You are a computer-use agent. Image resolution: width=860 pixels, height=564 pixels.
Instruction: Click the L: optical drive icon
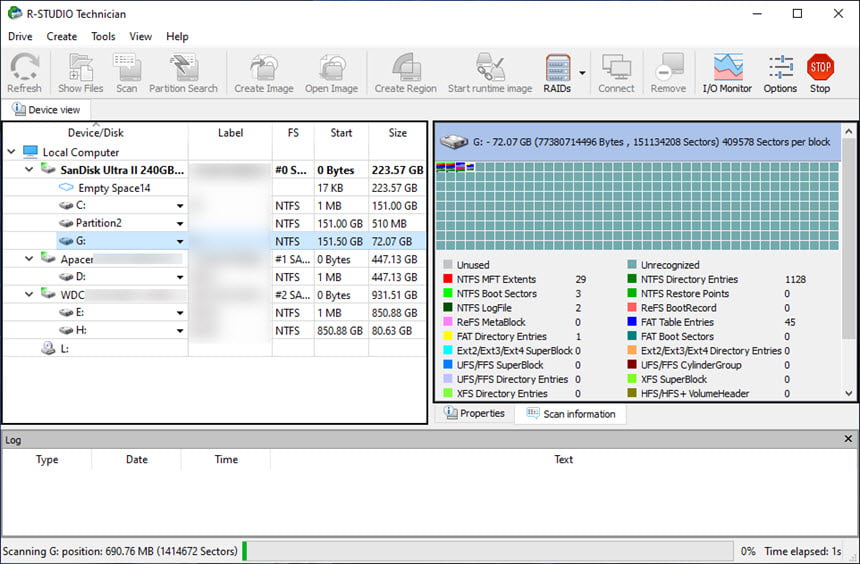click(48, 348)
